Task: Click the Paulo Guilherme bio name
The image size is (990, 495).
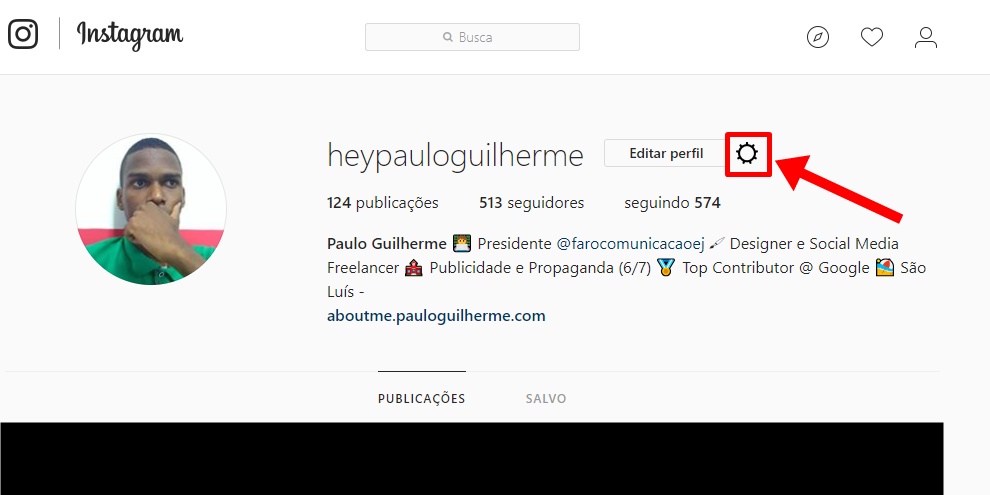Action: (x=386, y=244)
